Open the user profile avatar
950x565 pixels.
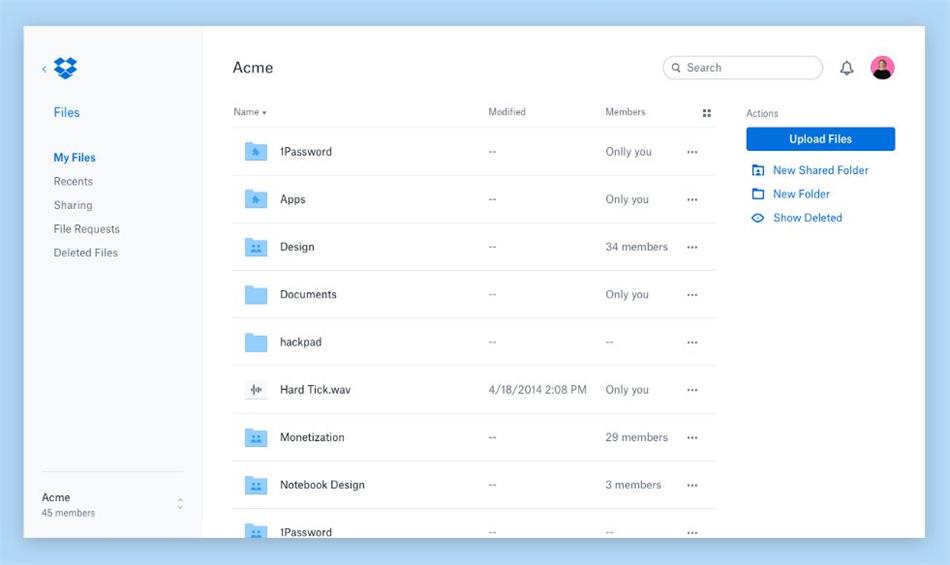882,67
